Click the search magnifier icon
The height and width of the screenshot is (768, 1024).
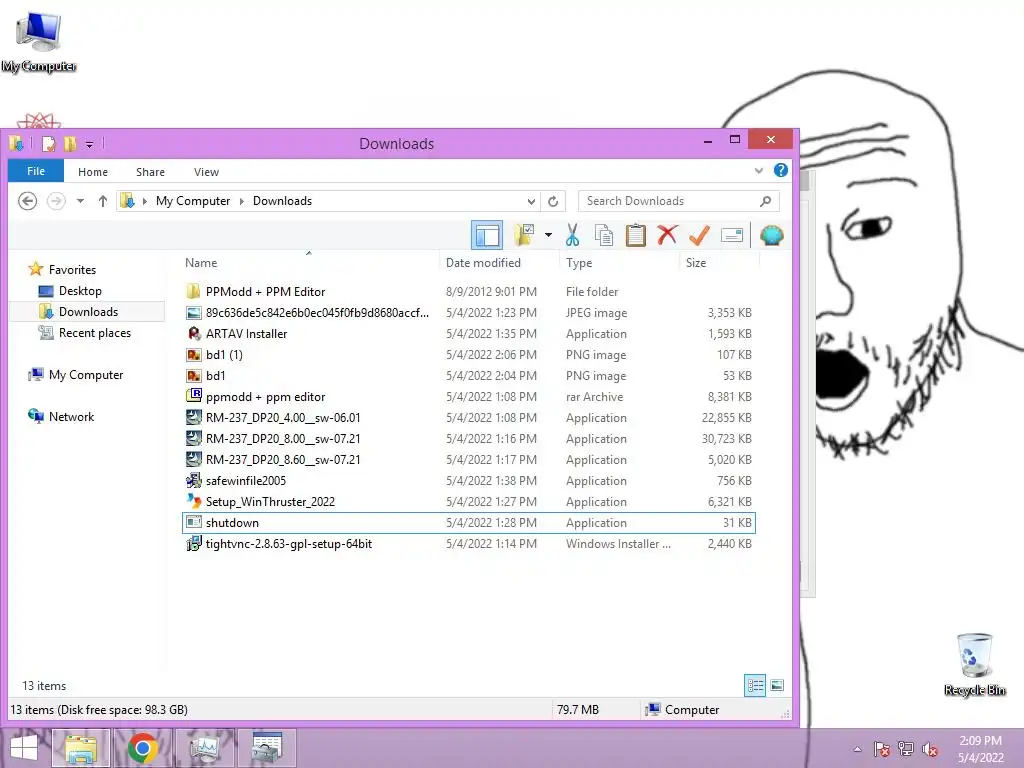pos(765,201)
